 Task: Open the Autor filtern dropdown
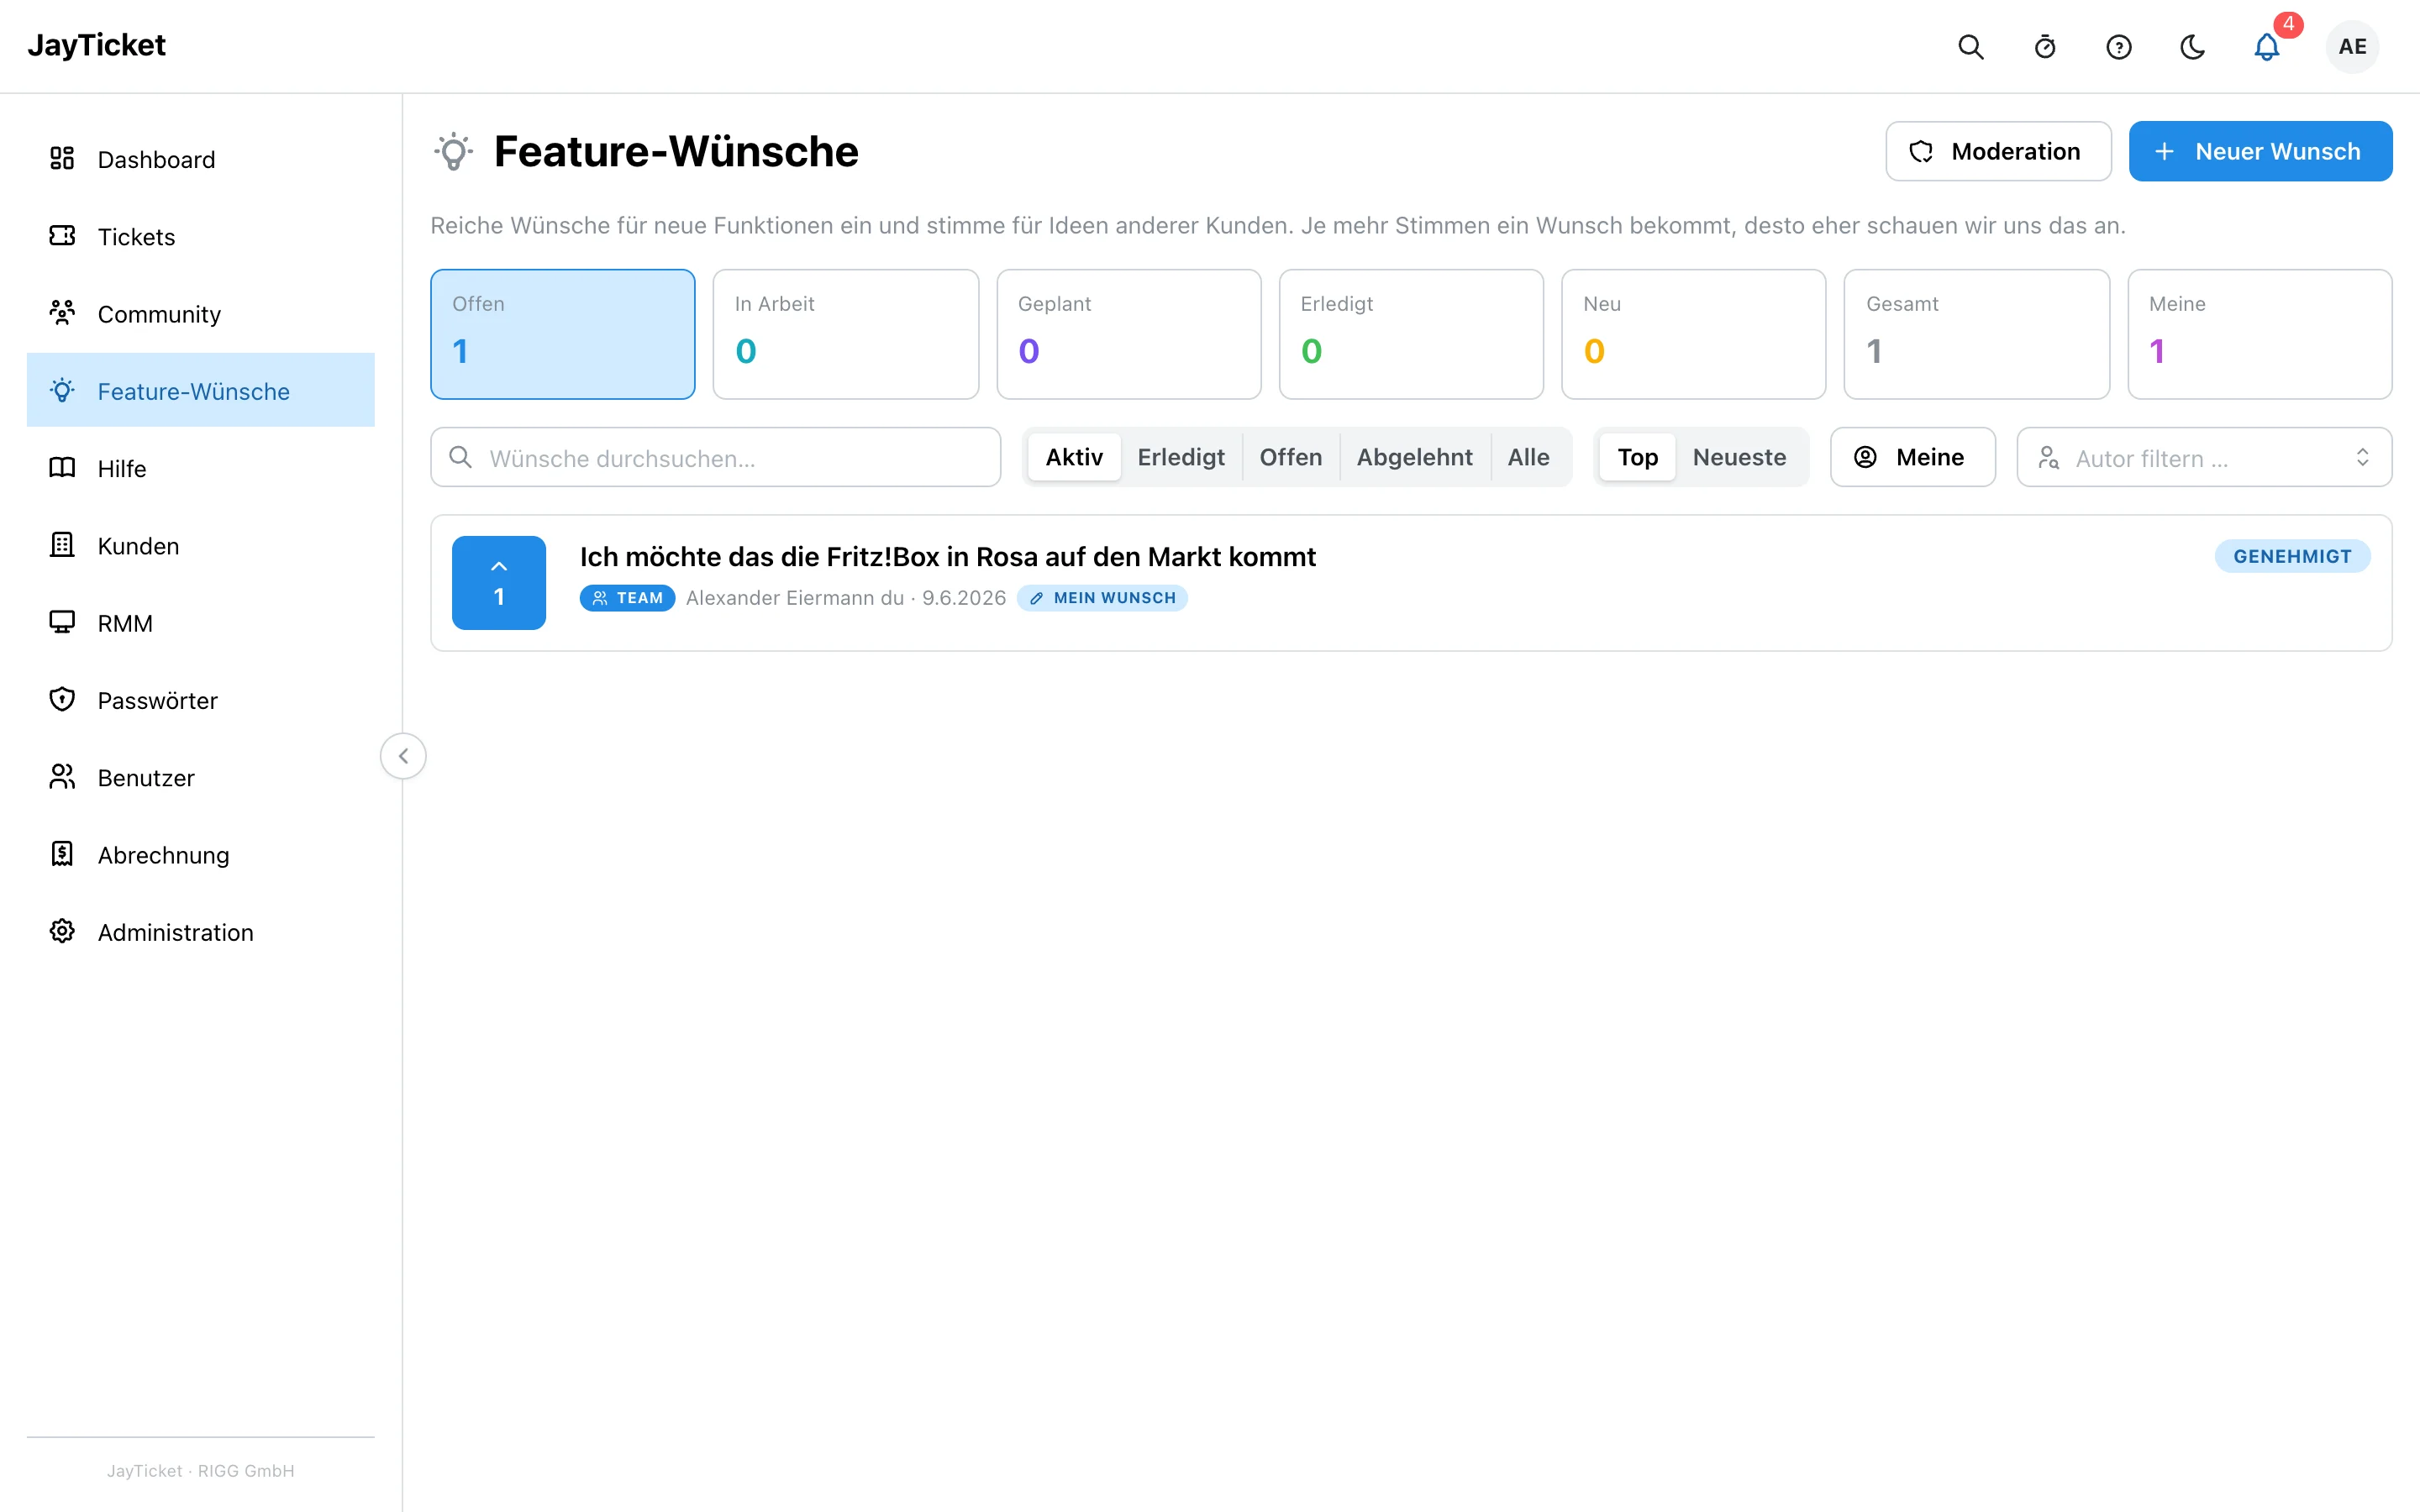pyautogui.click(x=2204, y=458)
